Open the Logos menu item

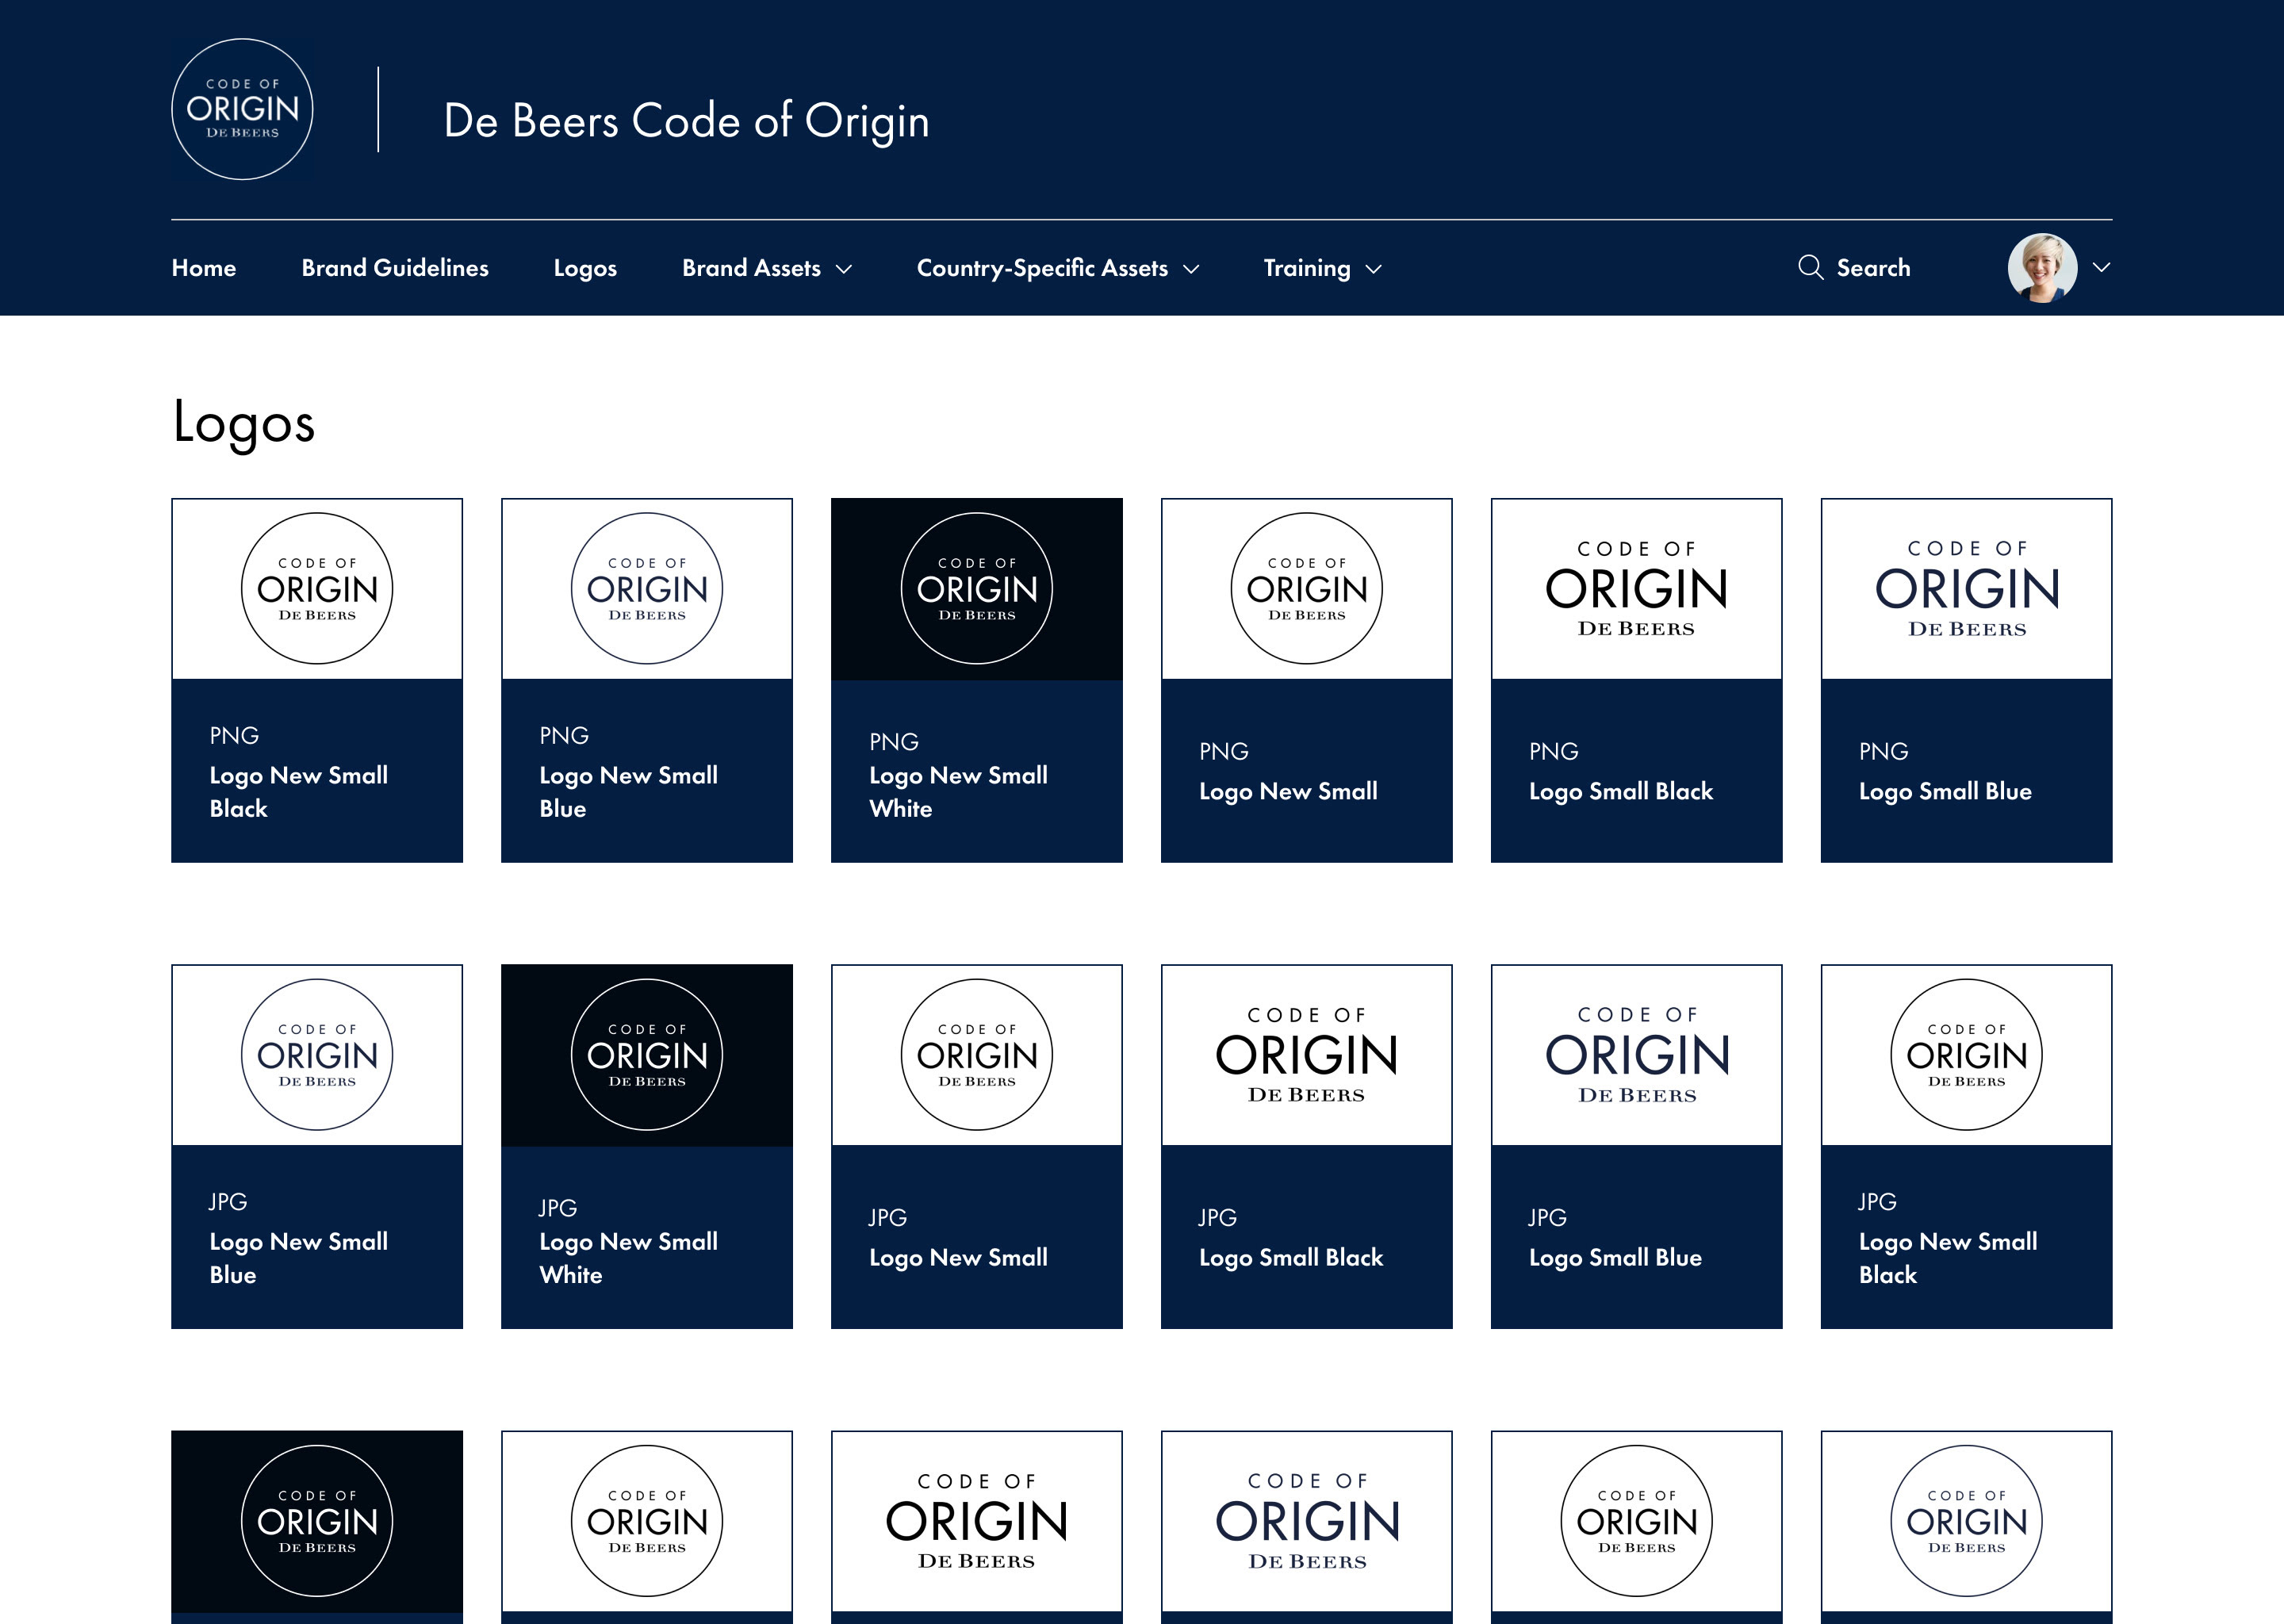tap(585, 268)
